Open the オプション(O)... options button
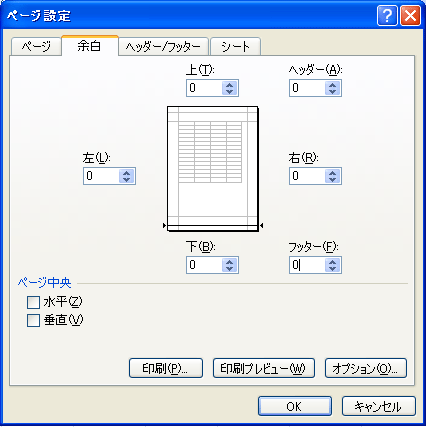 click(366, 368)
